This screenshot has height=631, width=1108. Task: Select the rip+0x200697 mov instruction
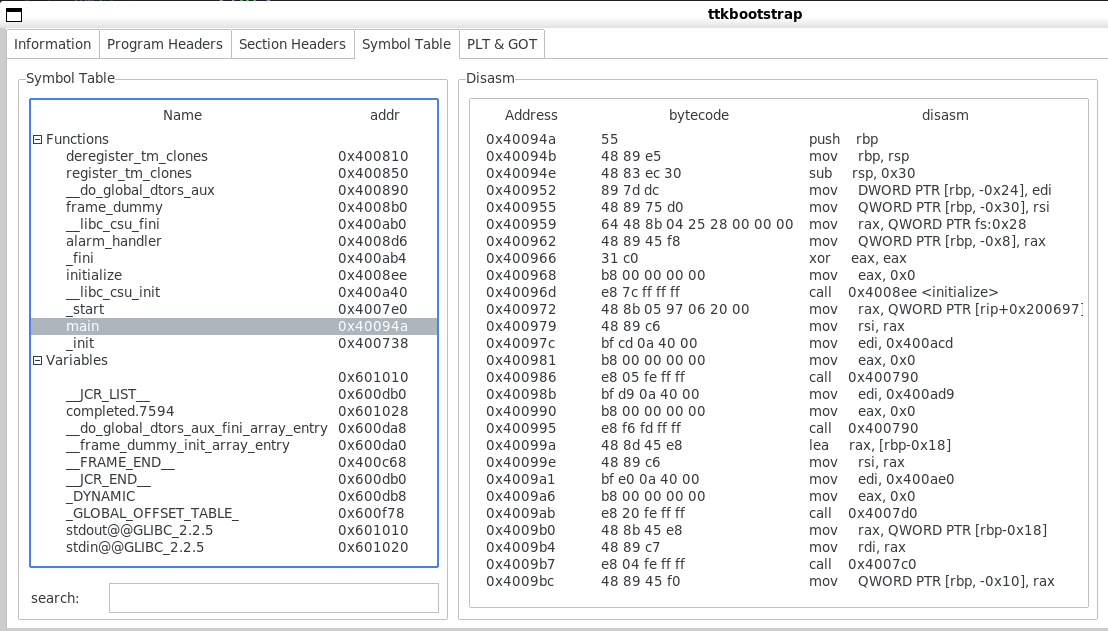coord(779,309)
